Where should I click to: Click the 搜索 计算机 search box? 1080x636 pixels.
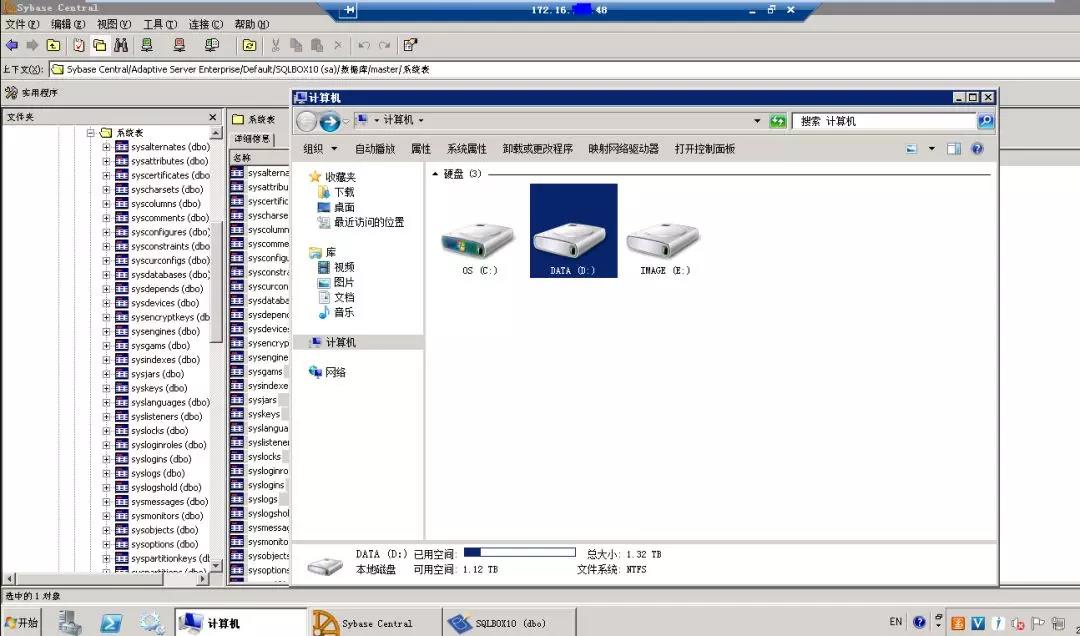884,121
